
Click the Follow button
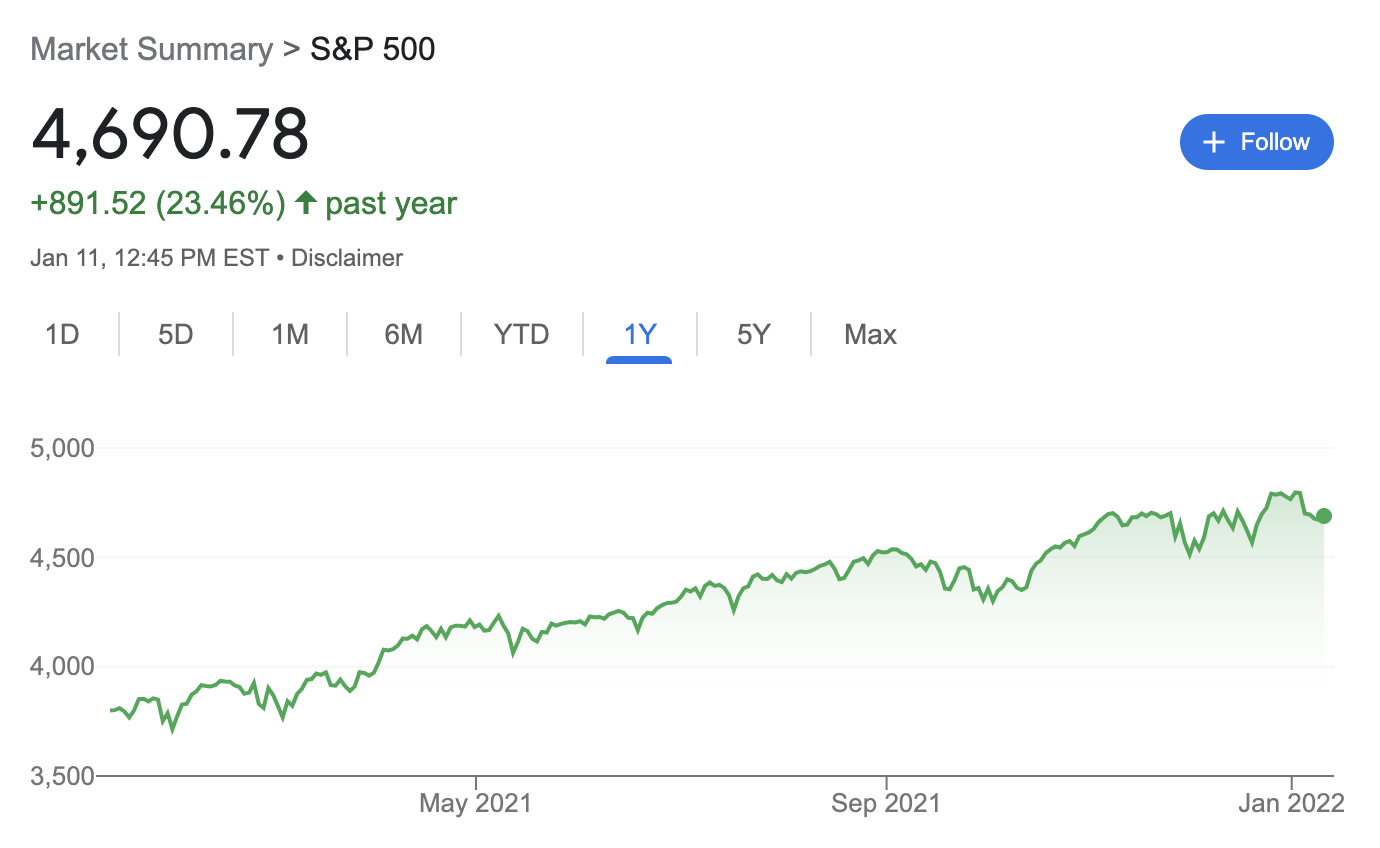(x=1257, y=142)
